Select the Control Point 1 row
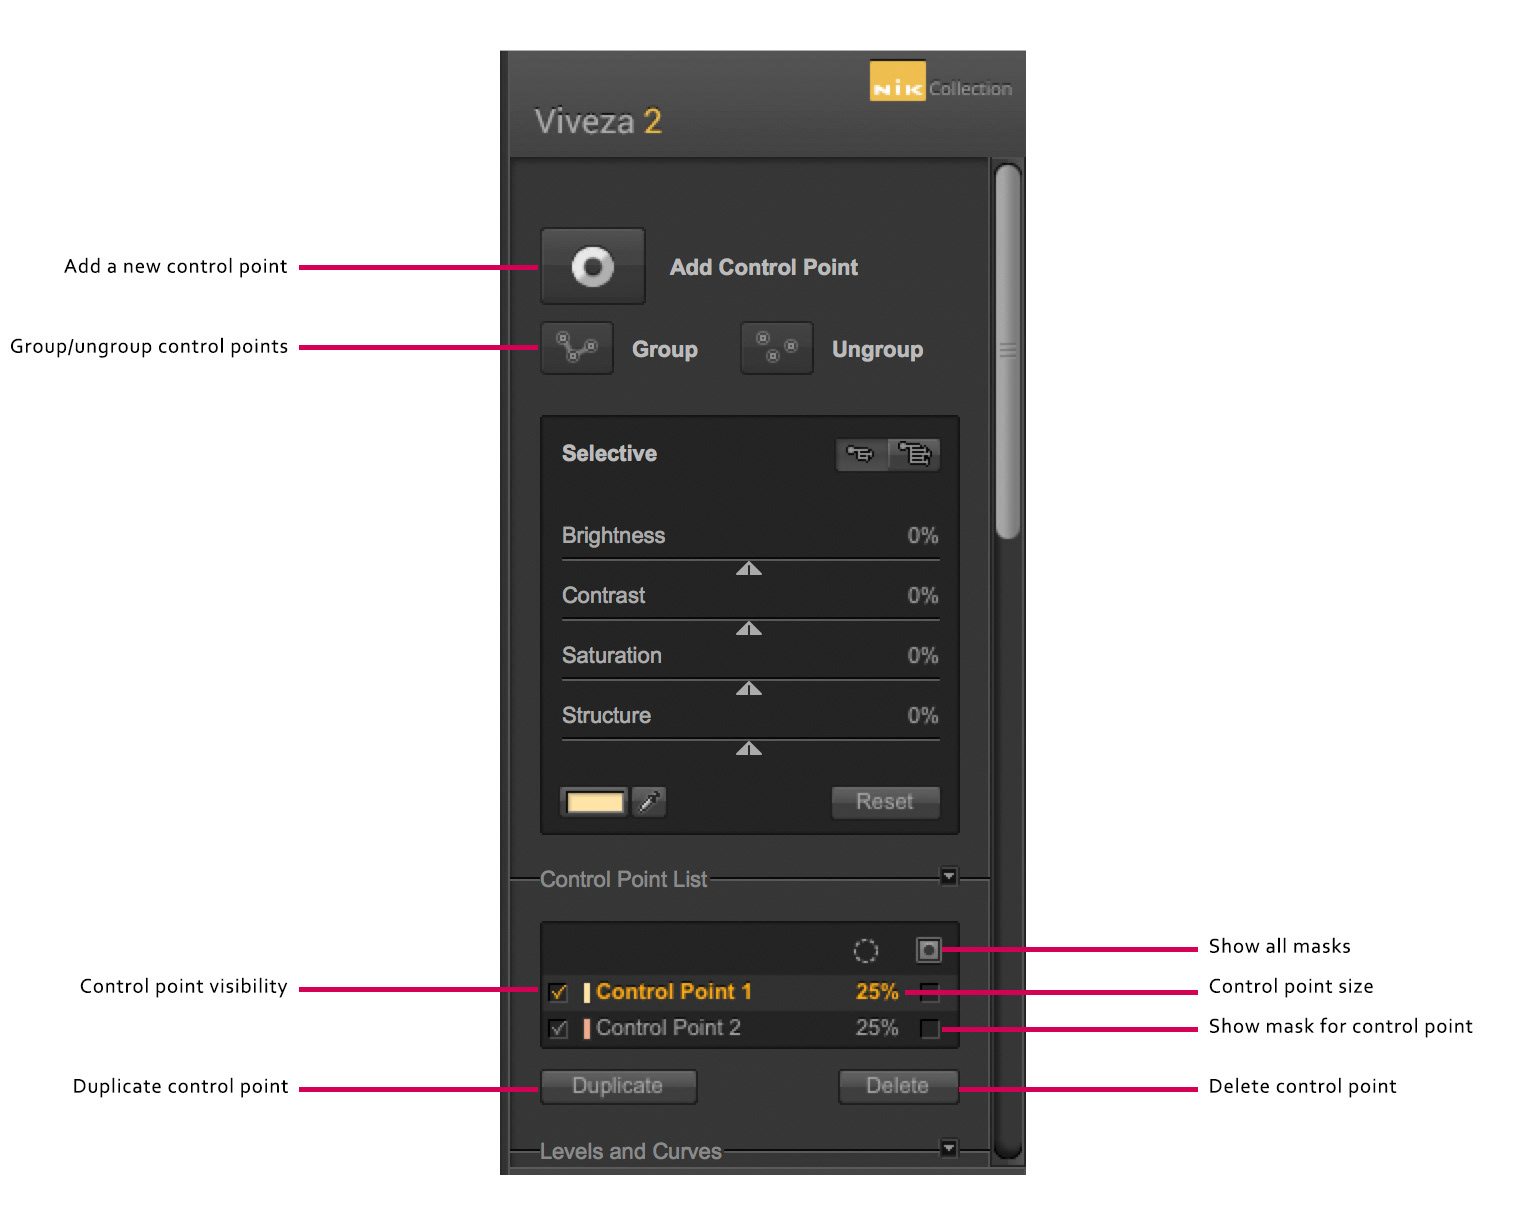 point(750,992)
